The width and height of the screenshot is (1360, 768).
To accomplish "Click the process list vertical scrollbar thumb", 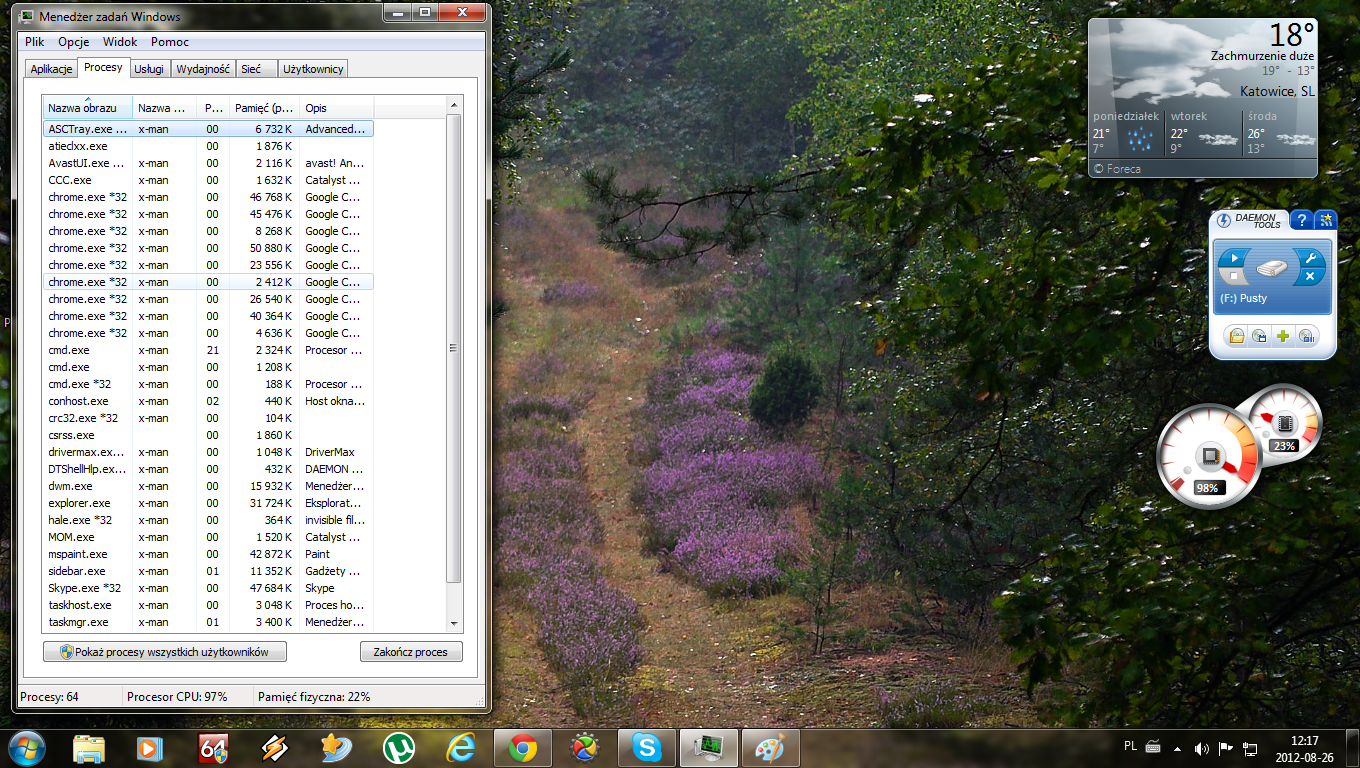I will point(454,348).
